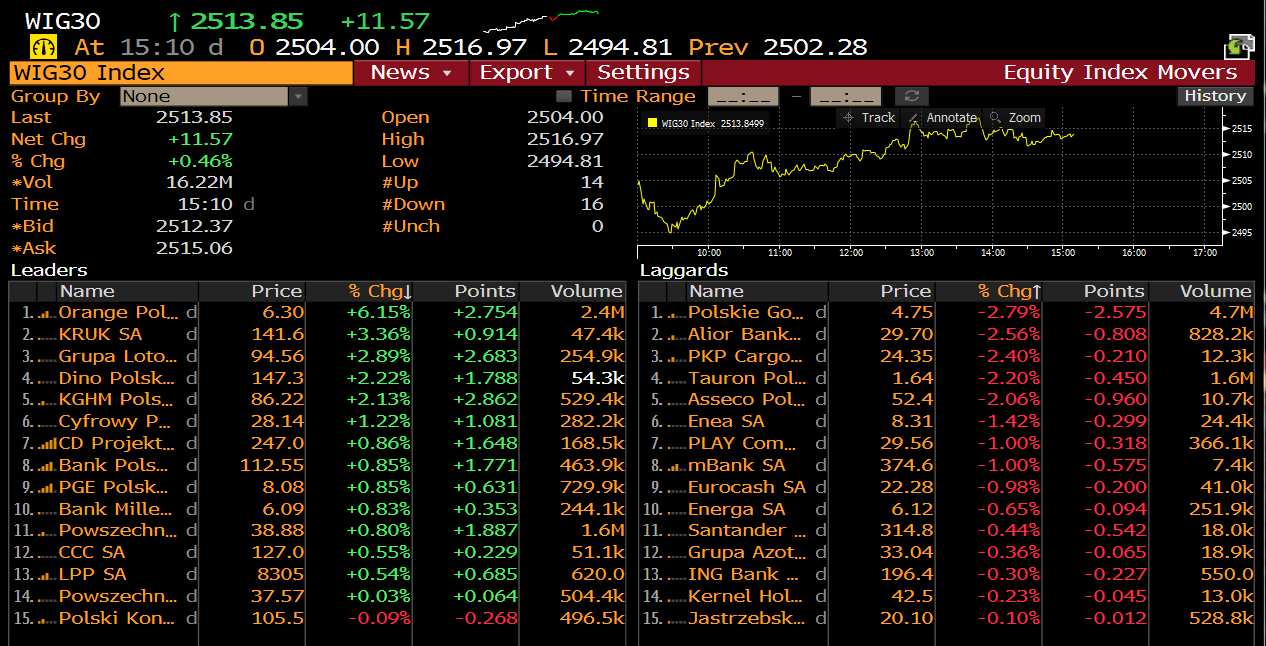
Task: Click the bar chart icon beside Bank Pols..
Action: point(47,466)
